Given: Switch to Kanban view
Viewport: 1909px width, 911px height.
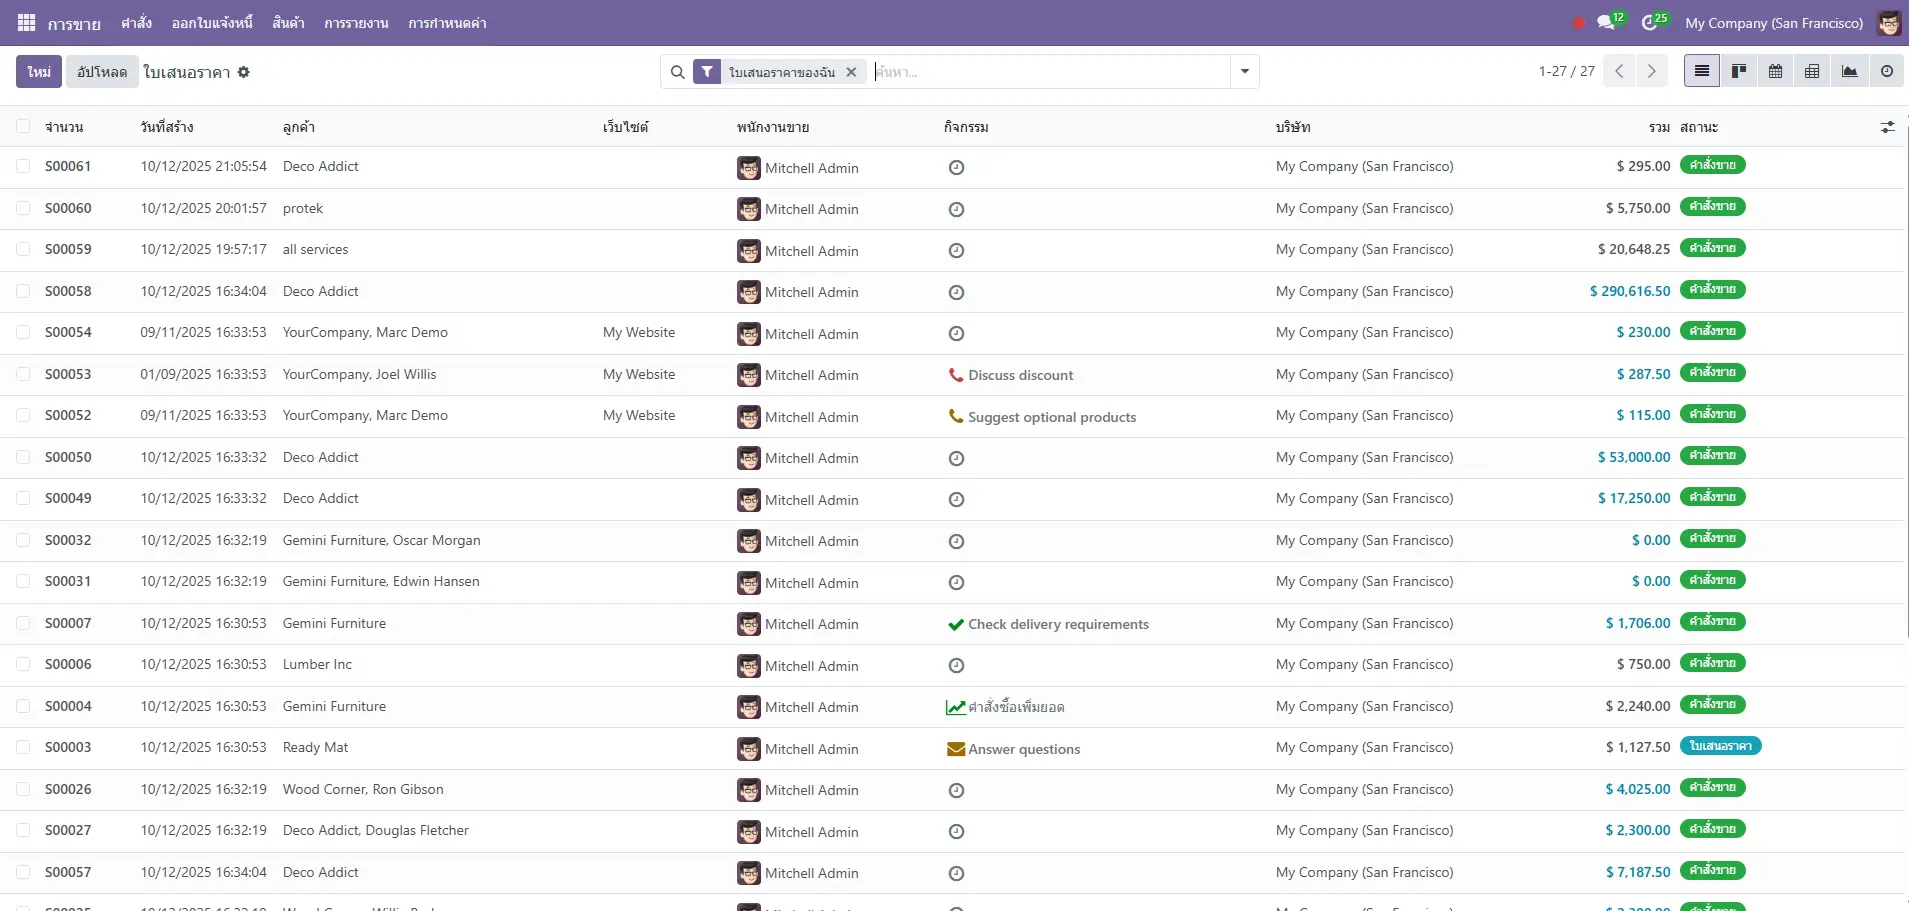Looking at the screenshot, I should click(1739, 71).
